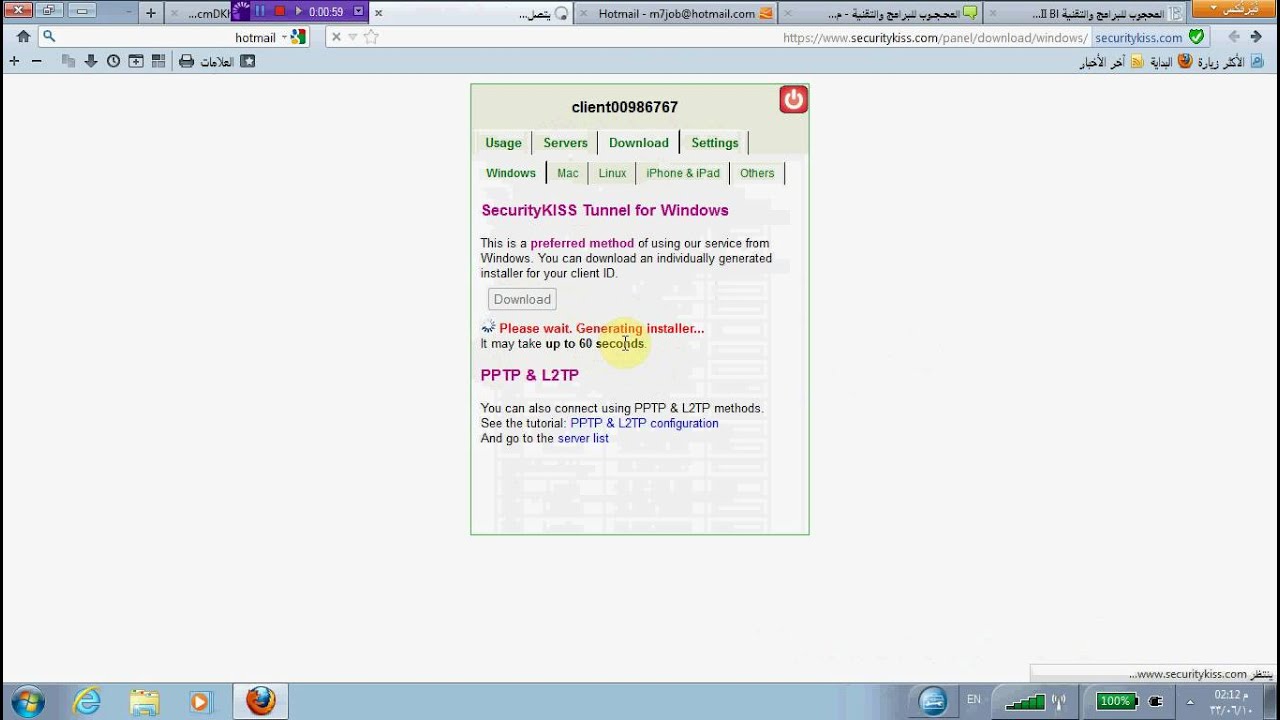Click the green signal strength bars

click(x=1025, y=701)
